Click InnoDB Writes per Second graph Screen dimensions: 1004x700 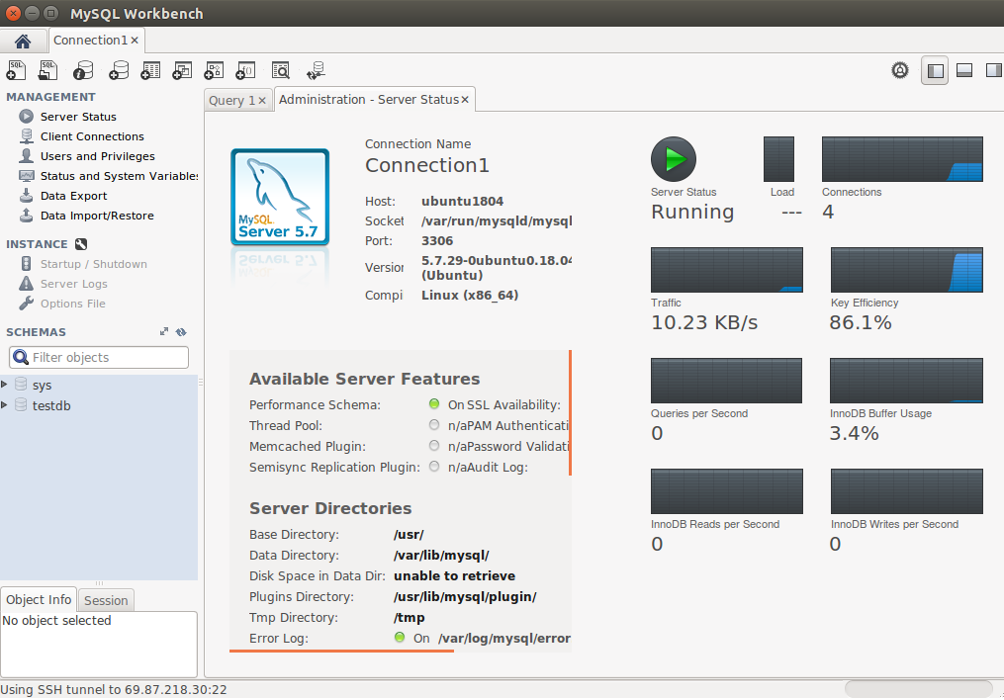pos(907,491)
